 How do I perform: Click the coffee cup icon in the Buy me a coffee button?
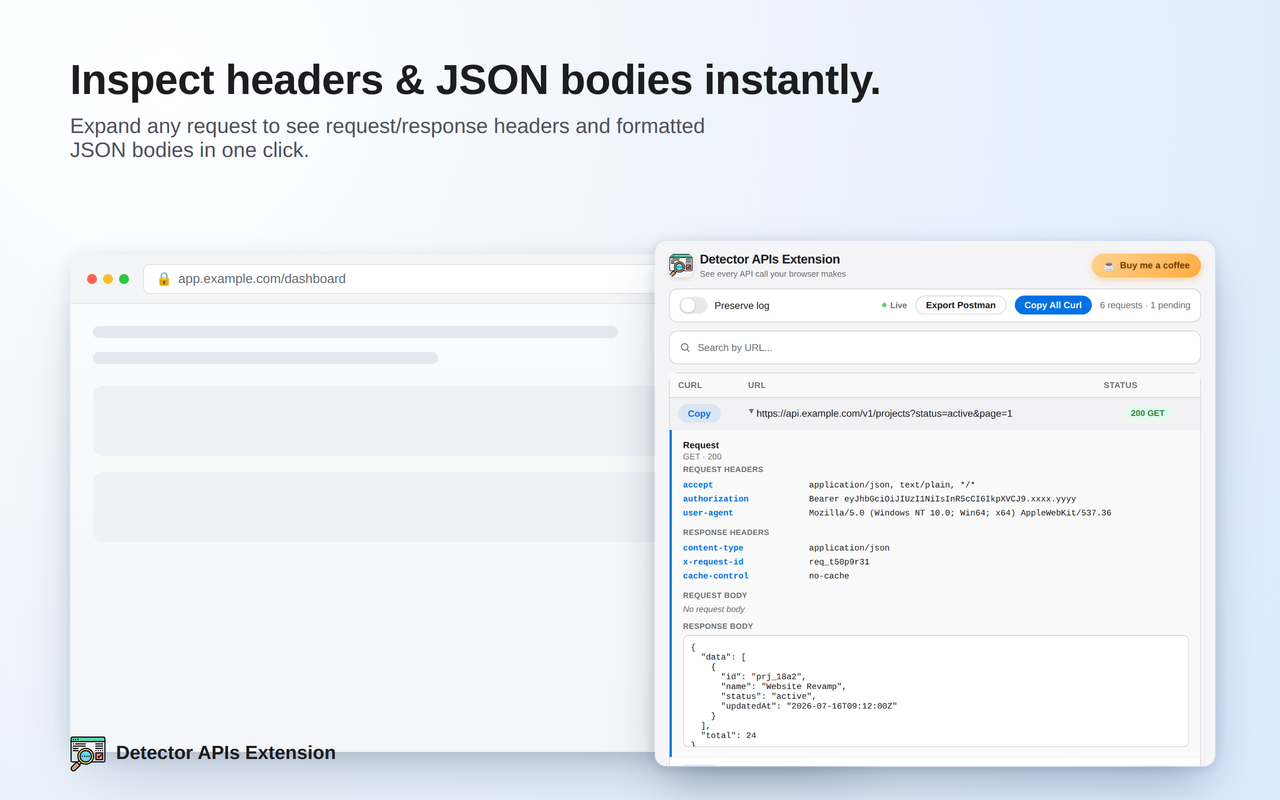click(1109, 266)
